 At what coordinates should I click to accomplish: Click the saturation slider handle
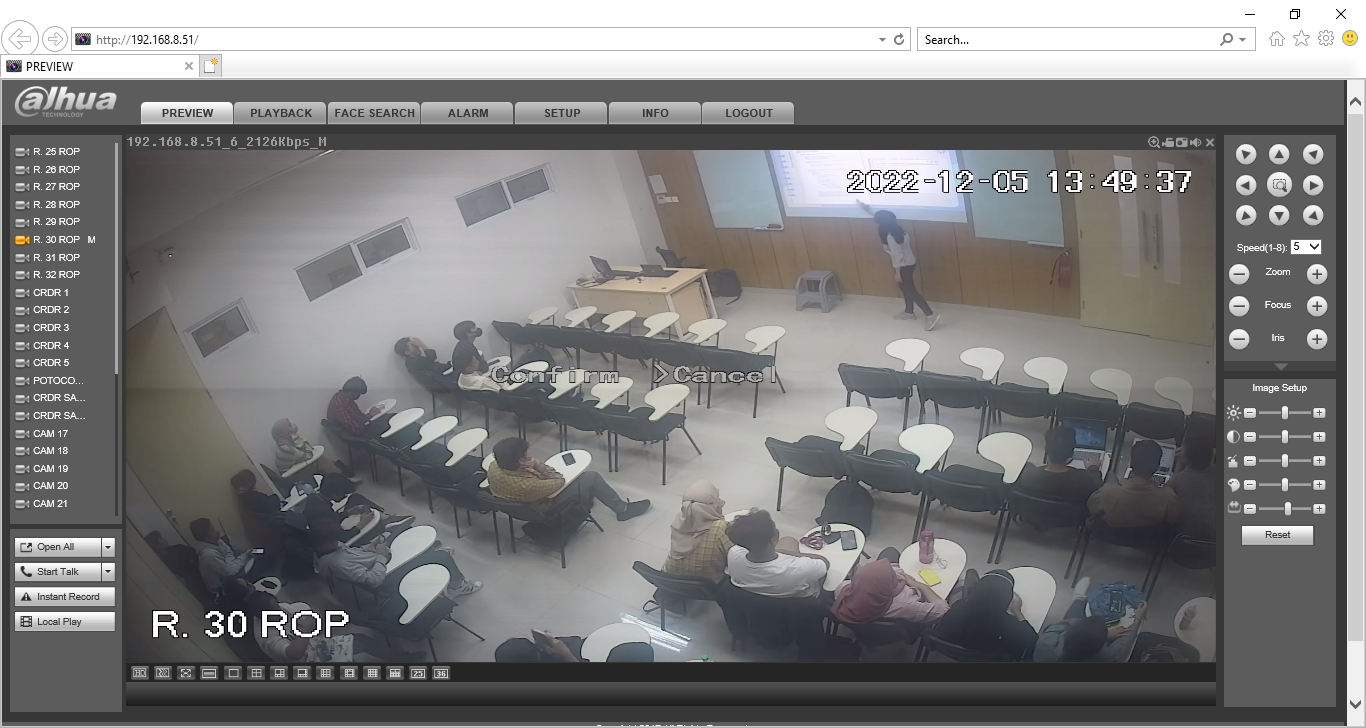(1285, 461)
